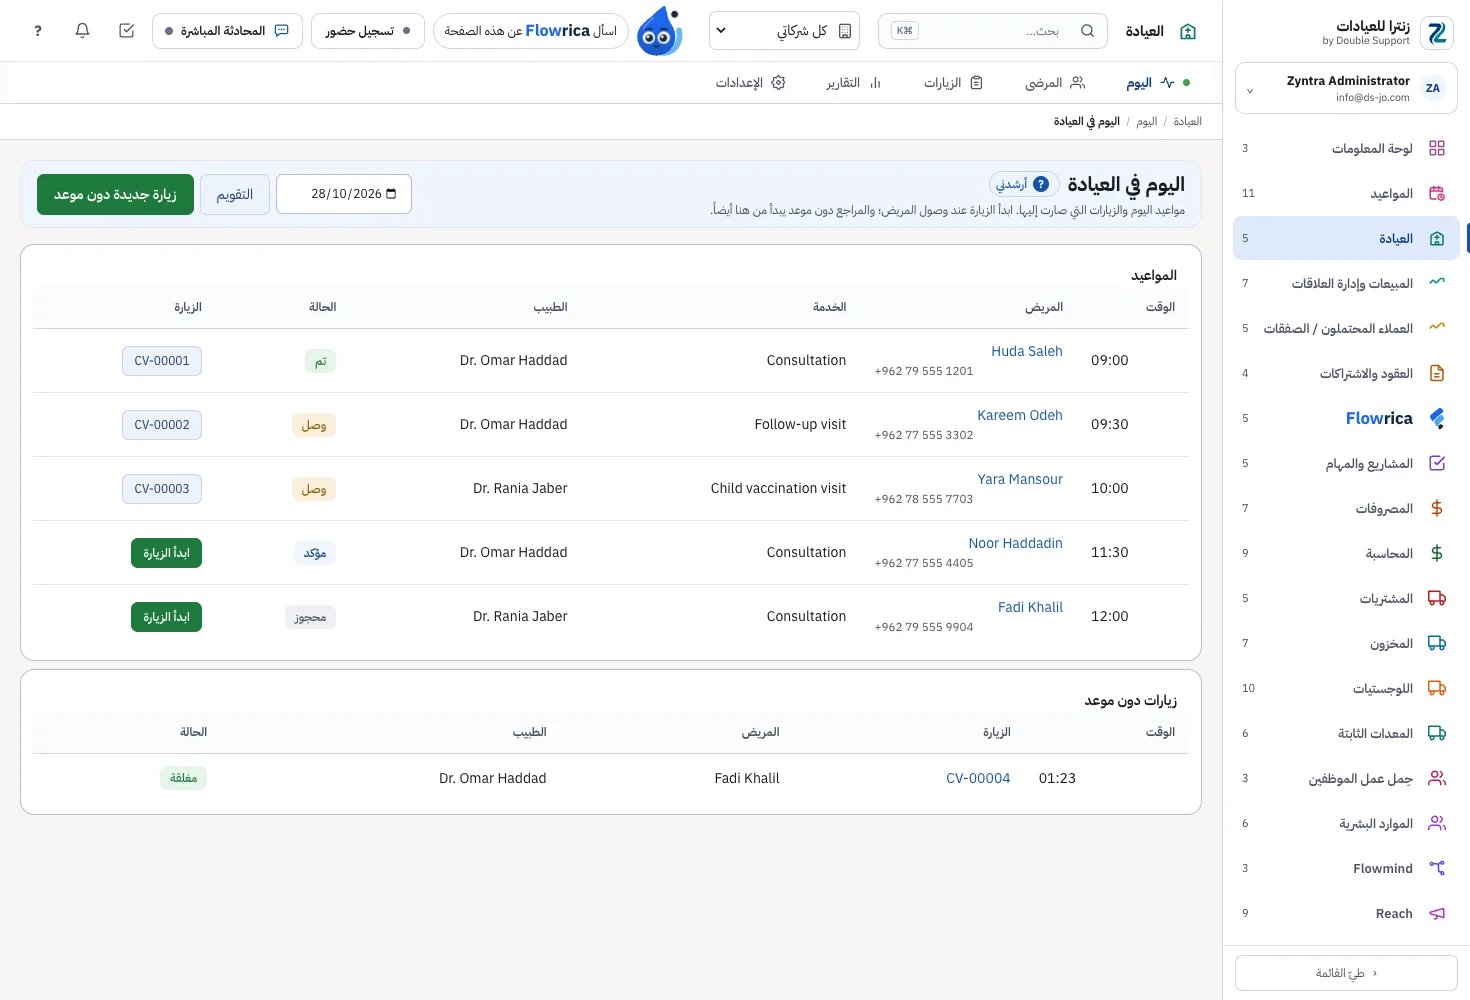This screenshot has width=1470, height=1000.
Task: Open visit CV-00002
Action: coord(162,425)
